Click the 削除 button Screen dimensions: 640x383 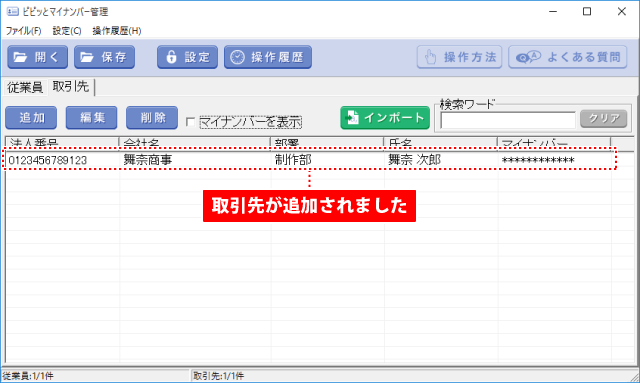(152, 118)
